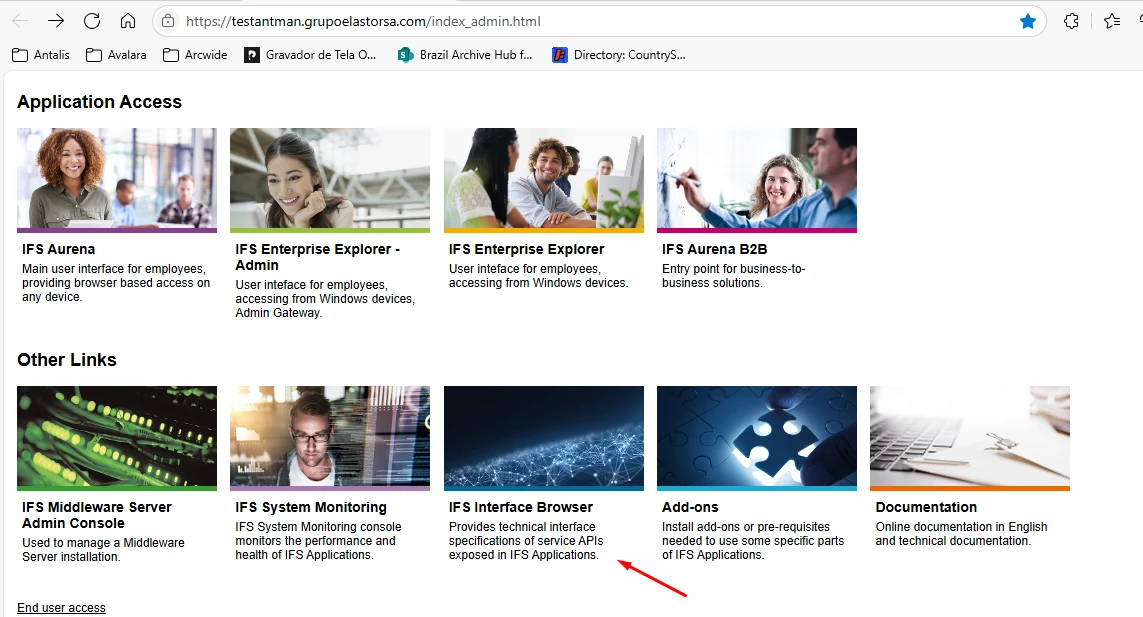Screen dimensions: 1143x617
Task: Open Gravador de Tela bookmark
Action: coord(310,55)
